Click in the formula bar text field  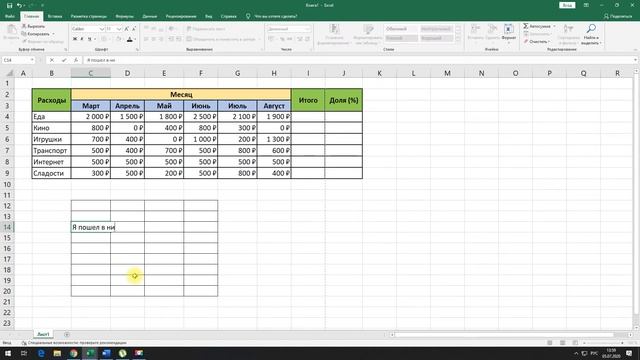click(x=358, y=60)
